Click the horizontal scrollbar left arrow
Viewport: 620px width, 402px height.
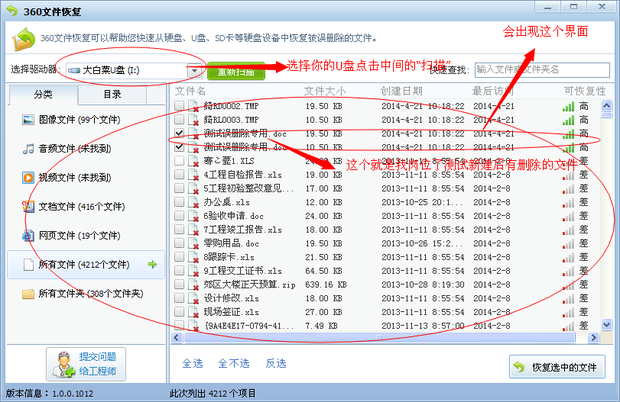pyautogui.click(x=176, y=338)
